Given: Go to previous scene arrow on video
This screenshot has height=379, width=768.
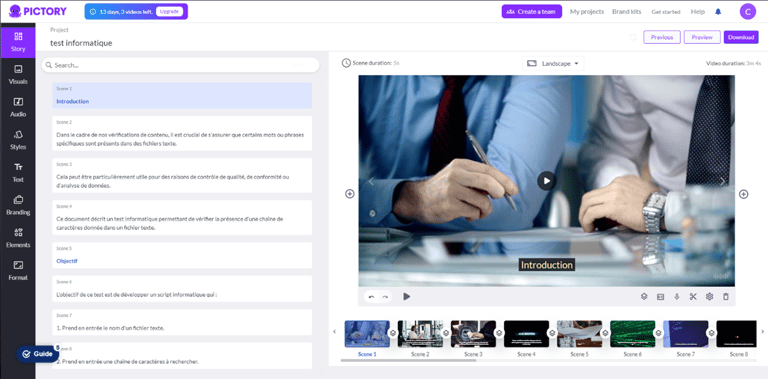Looking at the screenshot, I should [371, 181].
